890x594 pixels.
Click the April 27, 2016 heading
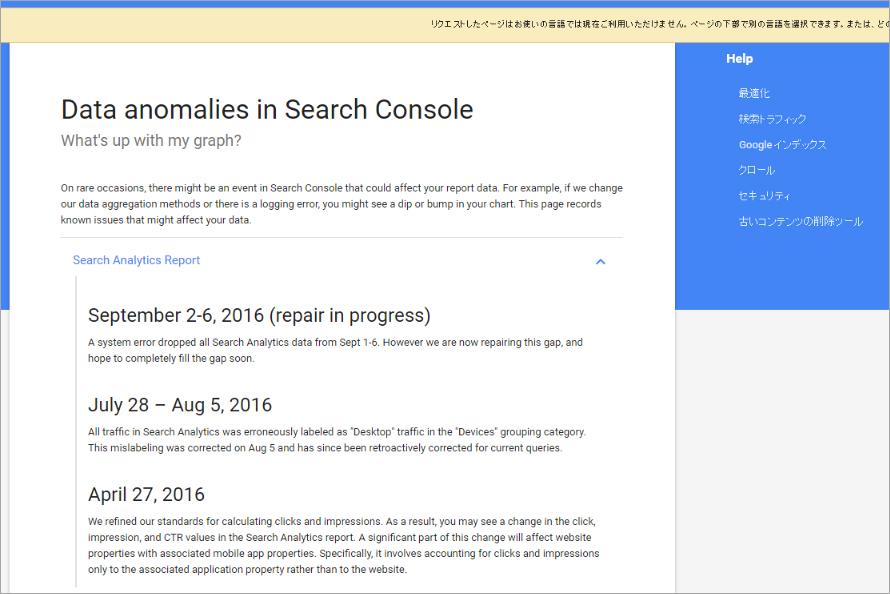(146, 494)
